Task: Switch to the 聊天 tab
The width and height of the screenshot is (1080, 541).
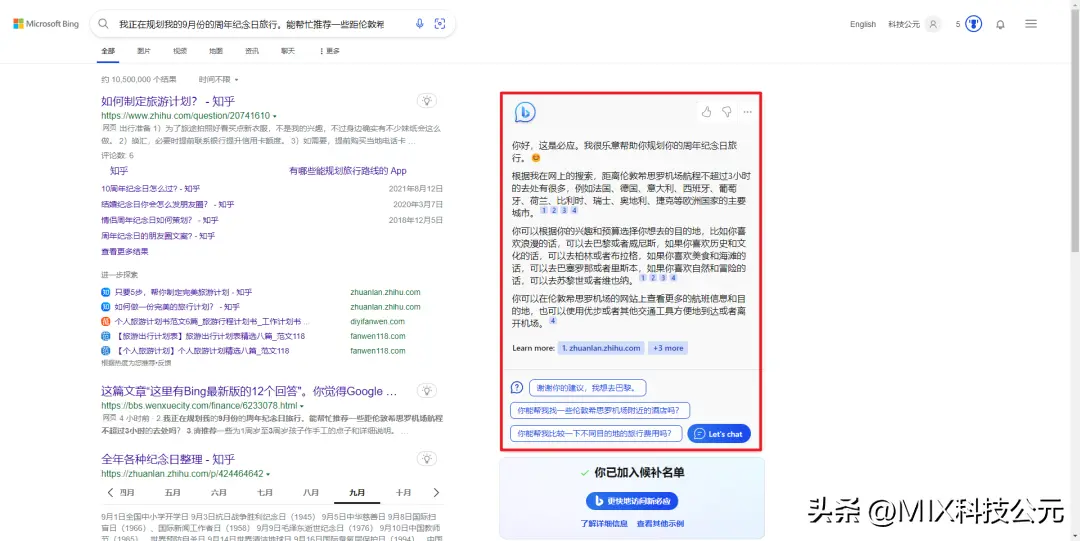Action: tap(288, 51)
